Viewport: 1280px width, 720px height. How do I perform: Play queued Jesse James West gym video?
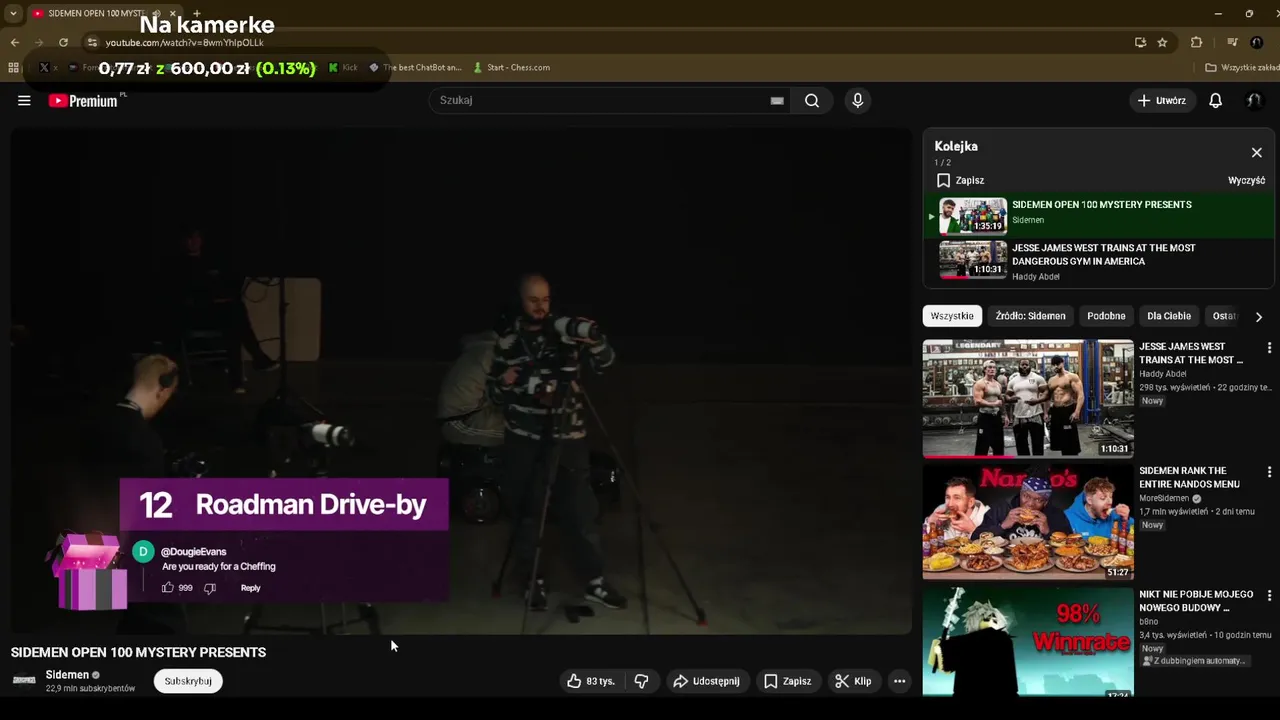point(1098,261)
